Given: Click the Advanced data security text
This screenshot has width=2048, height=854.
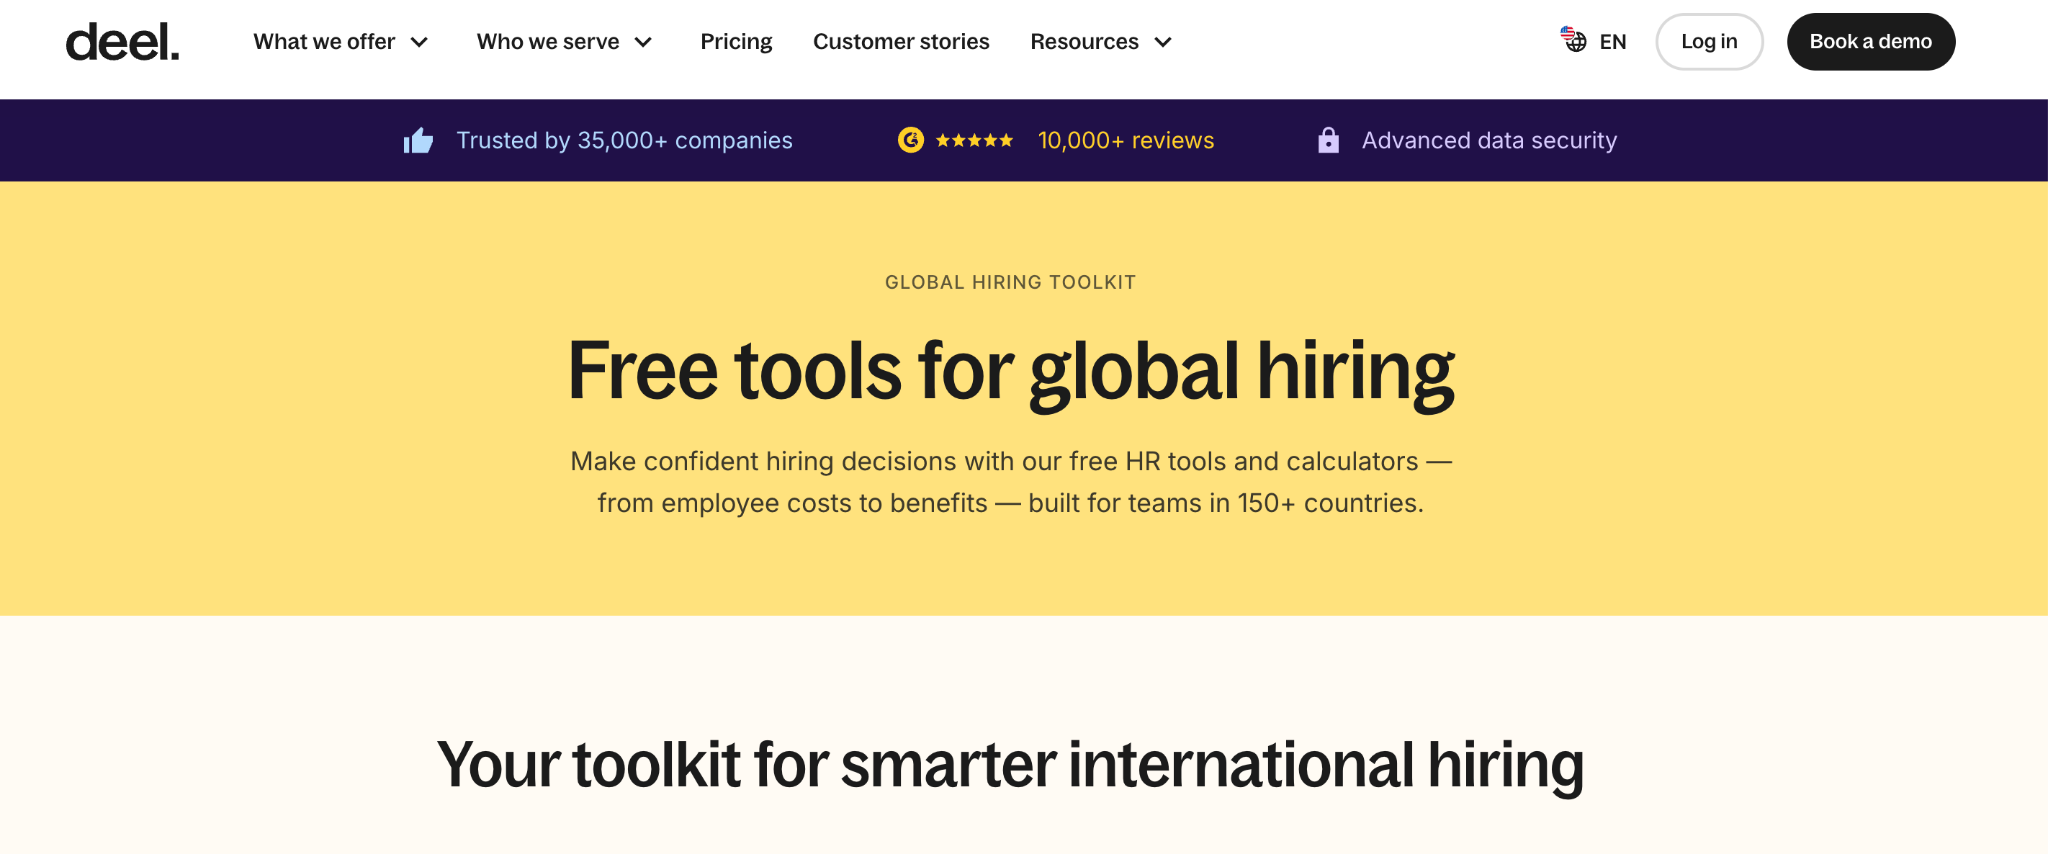Looking at the screenshot, I should (1489, 141).
